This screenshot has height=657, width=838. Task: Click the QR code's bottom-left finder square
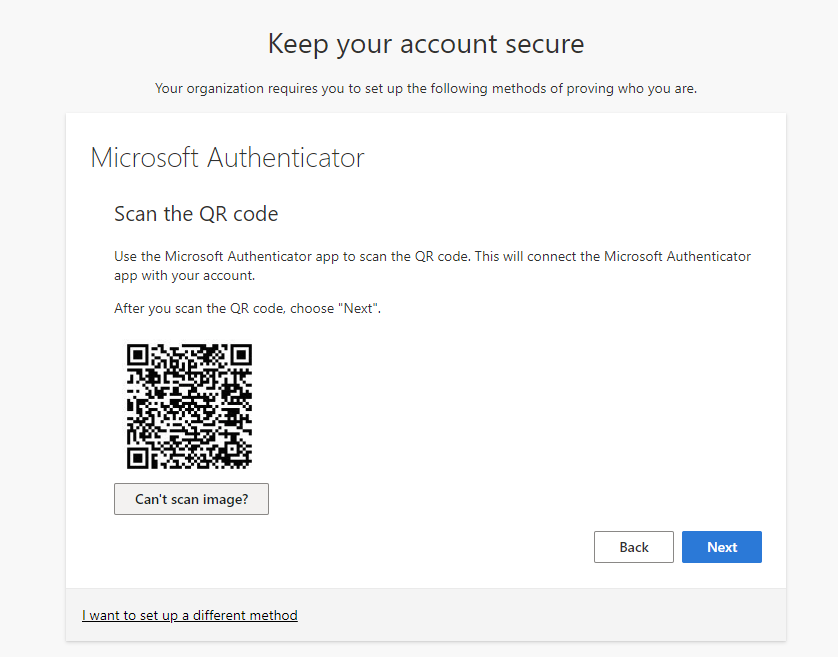point(137,458)
